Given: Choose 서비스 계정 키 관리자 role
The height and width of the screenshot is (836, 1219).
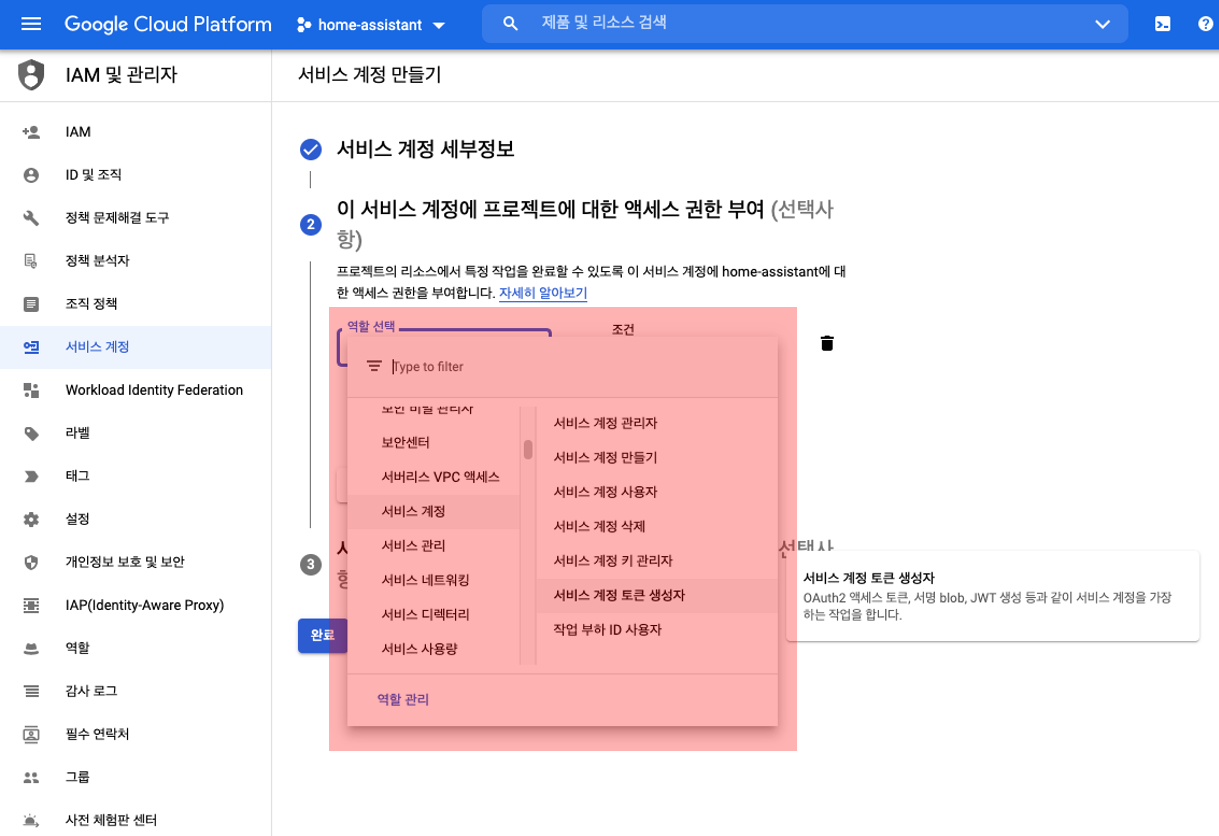Looking at the screenshot, I should pyautogui.click(x=657, y=561).
